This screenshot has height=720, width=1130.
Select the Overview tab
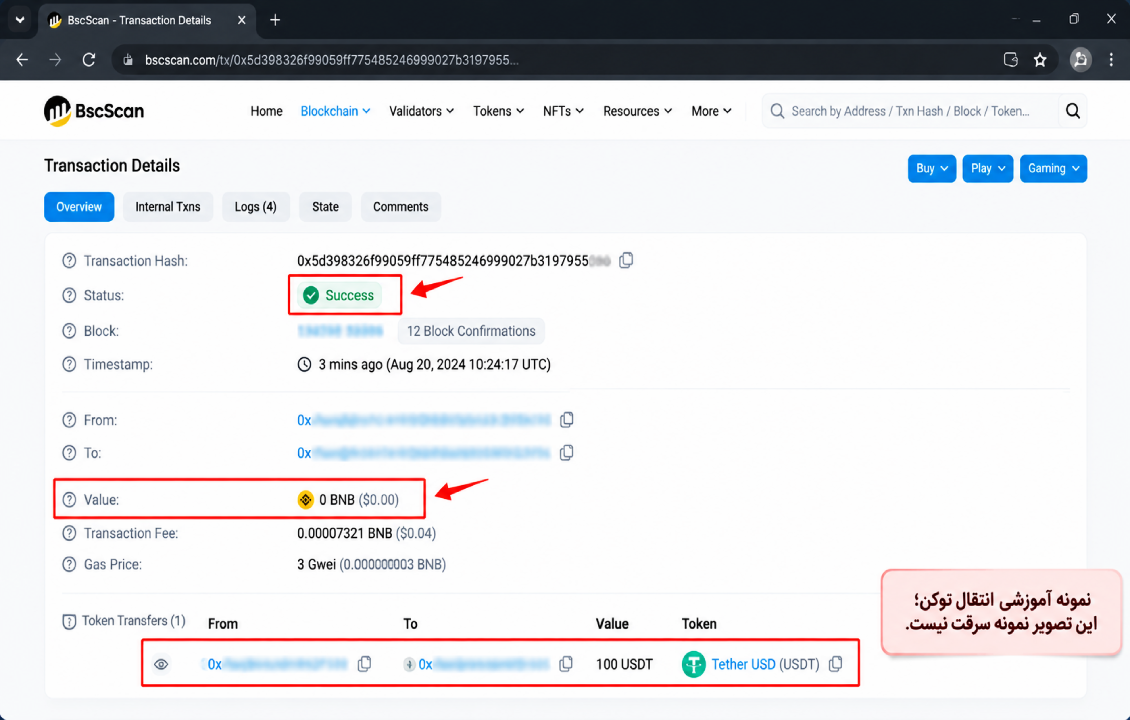(x=79, y=207)
